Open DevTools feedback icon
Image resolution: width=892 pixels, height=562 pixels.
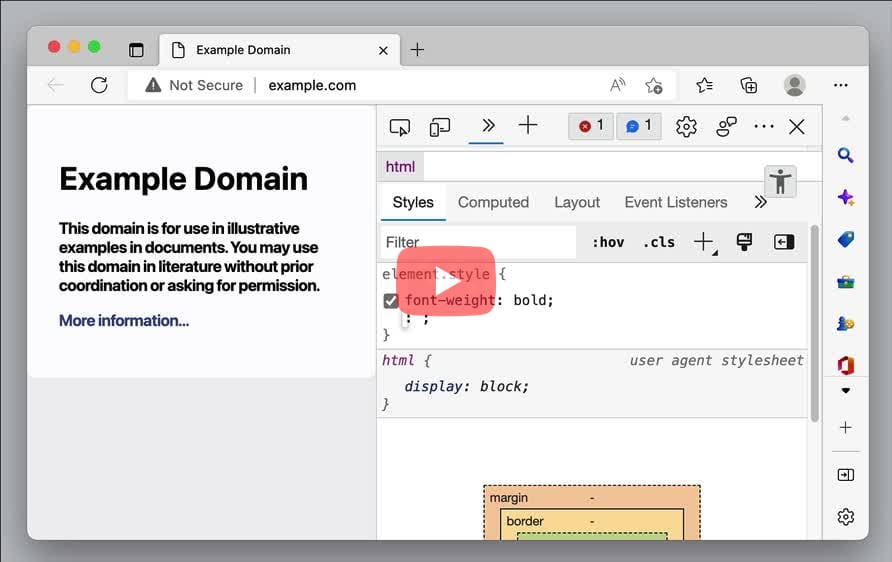pos(726,126)
